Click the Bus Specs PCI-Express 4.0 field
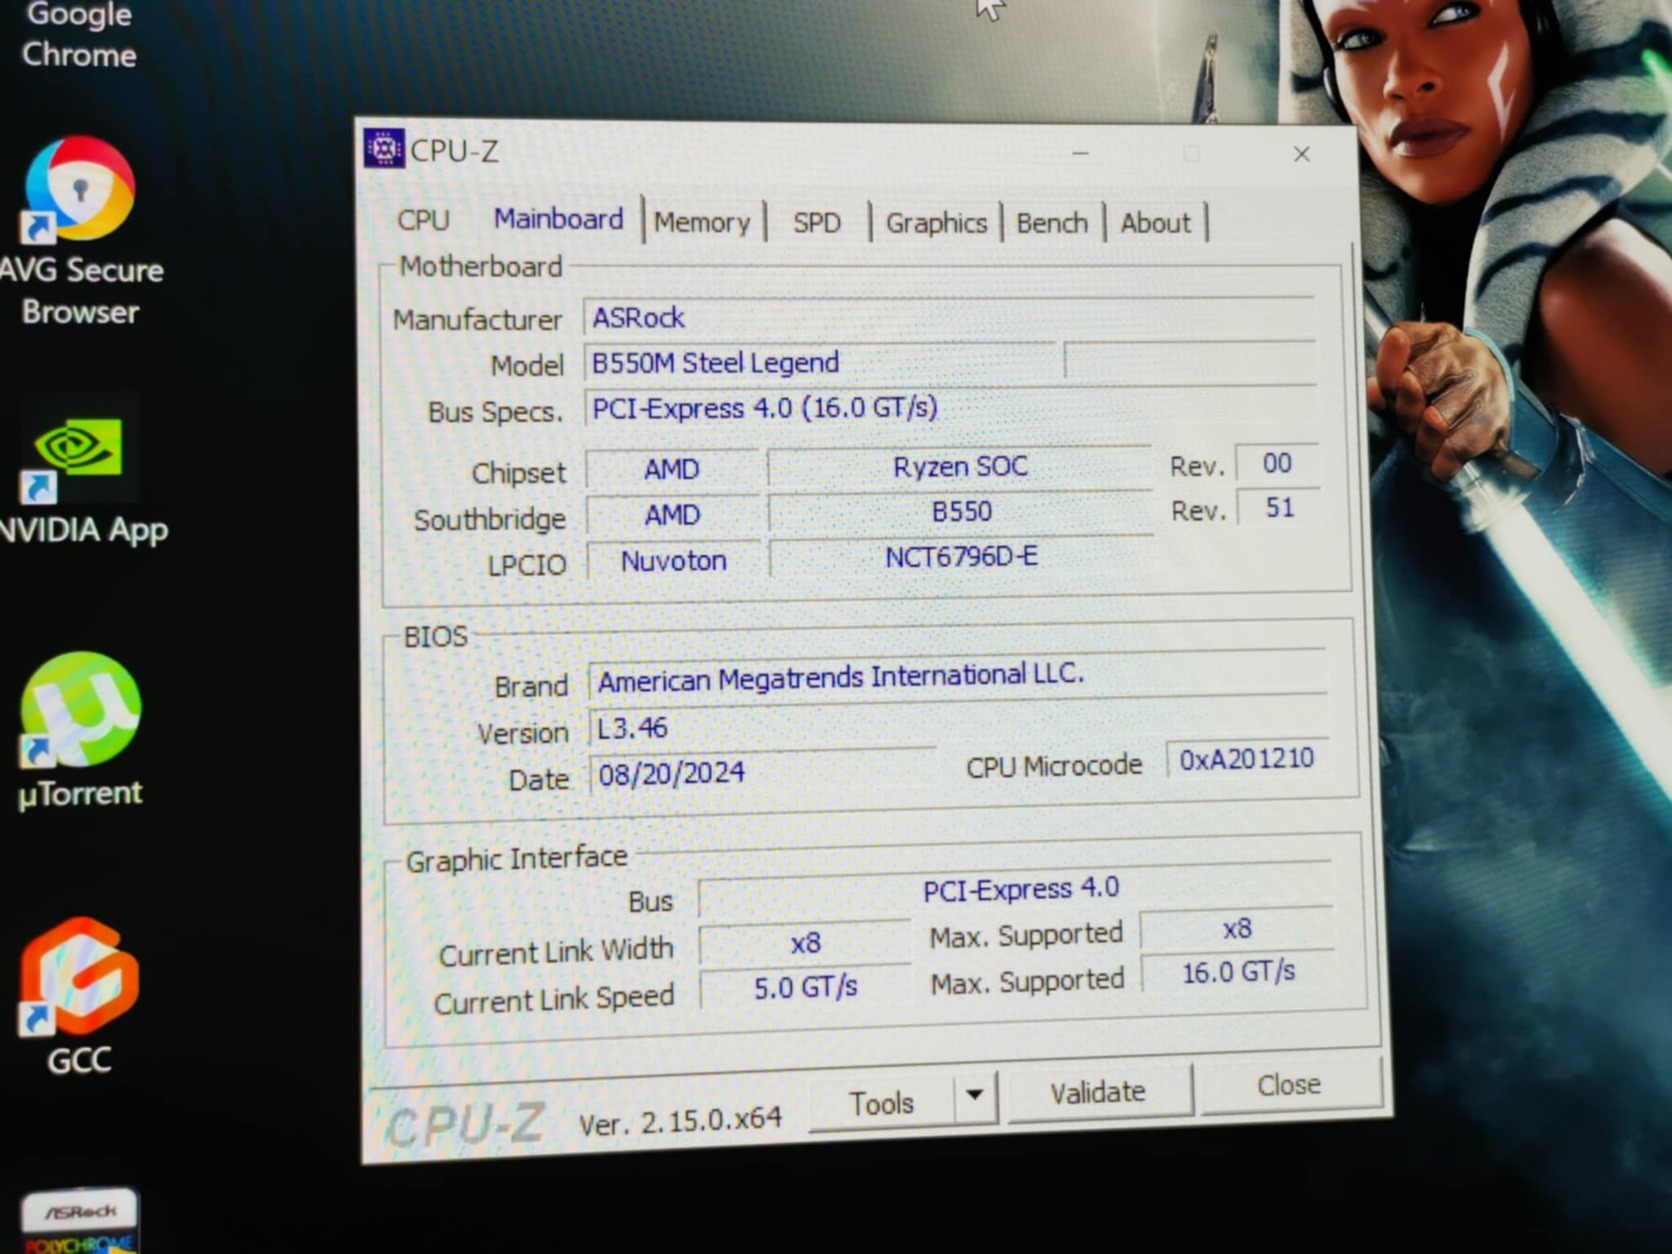The height and width of the screenshot is (1254, 1672). coord(950,408)
